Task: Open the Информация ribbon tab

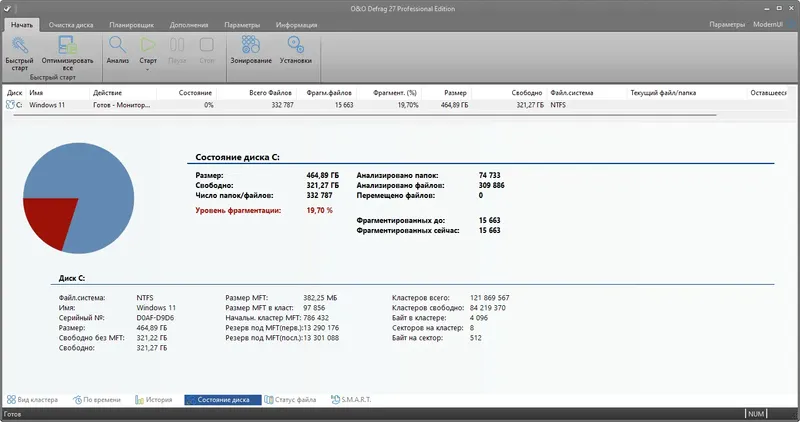Action: point(296,24)
